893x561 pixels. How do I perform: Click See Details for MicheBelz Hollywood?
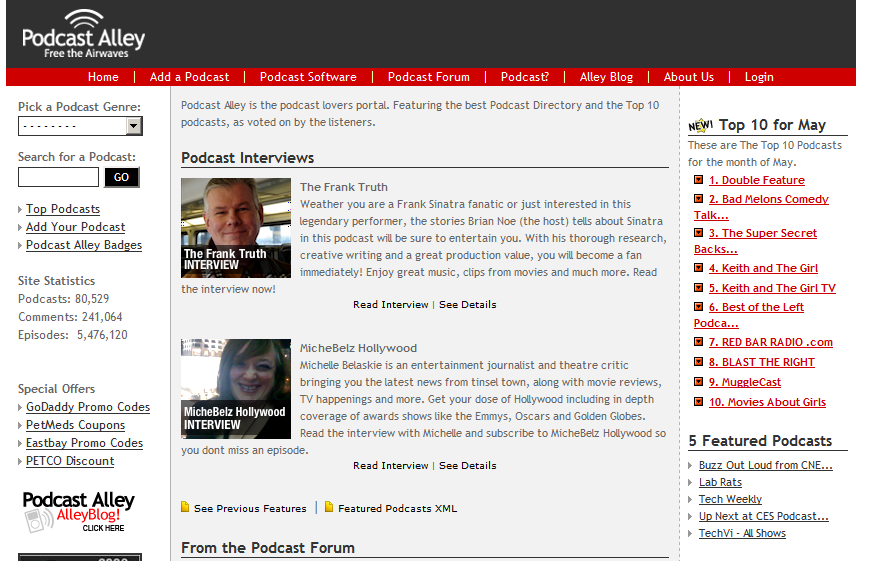(x=468, y=466)
